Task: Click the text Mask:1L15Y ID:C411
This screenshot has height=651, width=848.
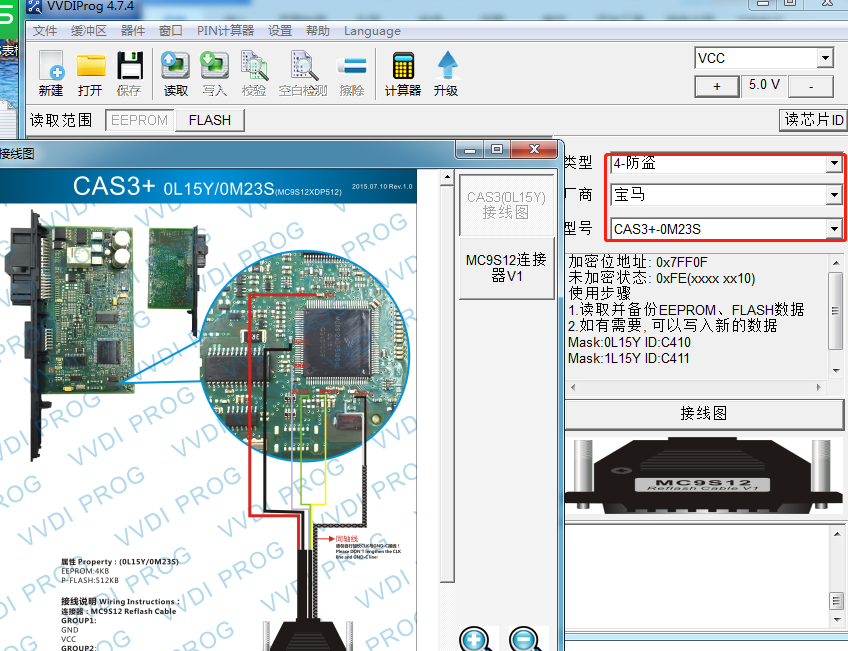Action: [628, 358]
